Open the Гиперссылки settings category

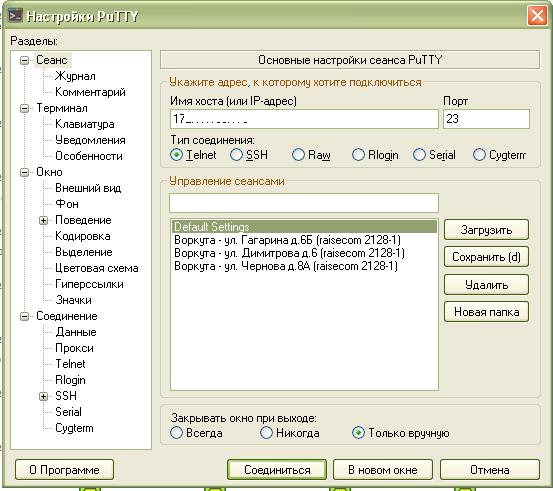pos(89,284)
